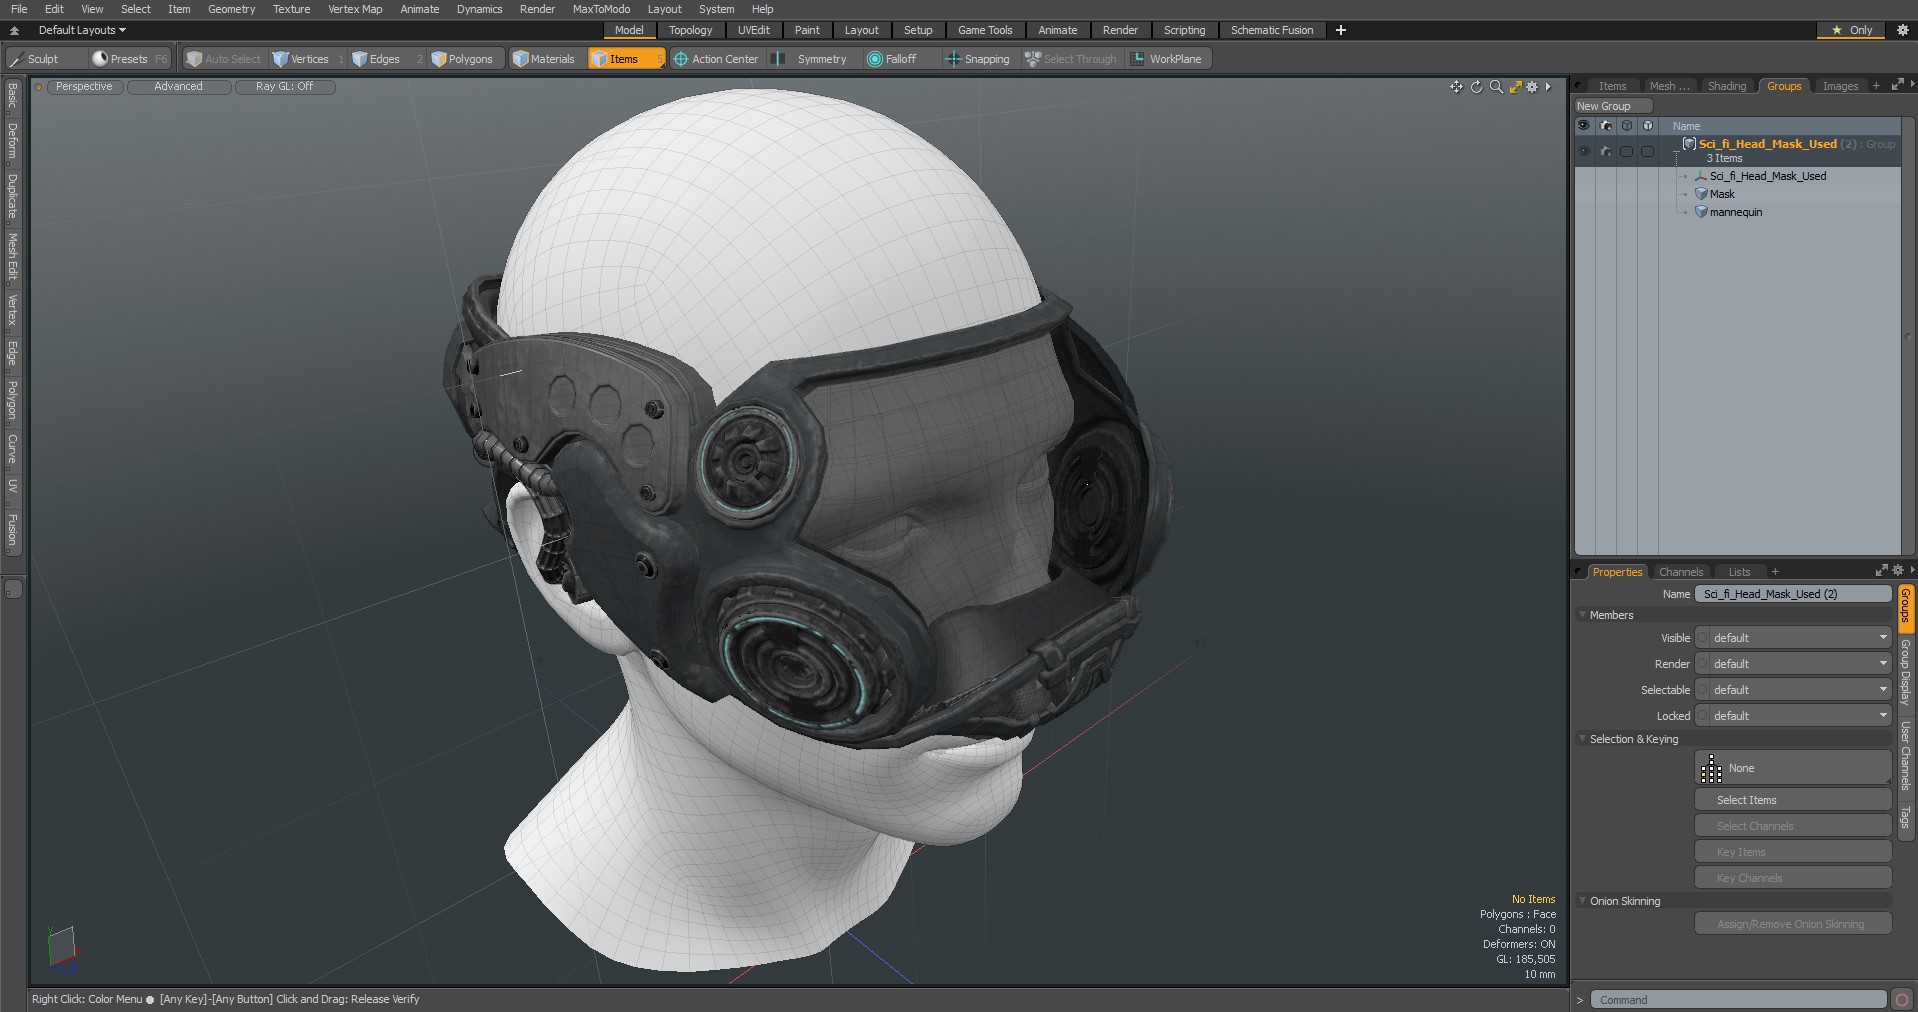The image size is (1918, 1012).
Task: Toggle the Render channel keyframe dot
Action: point(1702,664)
